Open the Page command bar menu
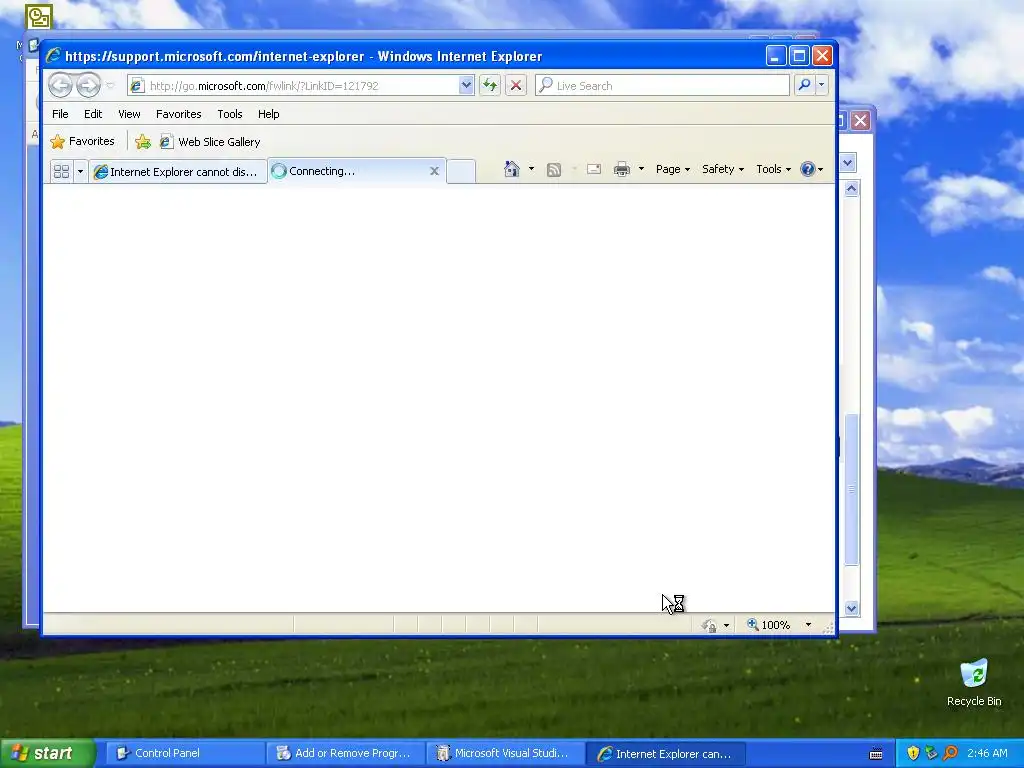Viewport: 1024px width, 768px height. (673, 169)
